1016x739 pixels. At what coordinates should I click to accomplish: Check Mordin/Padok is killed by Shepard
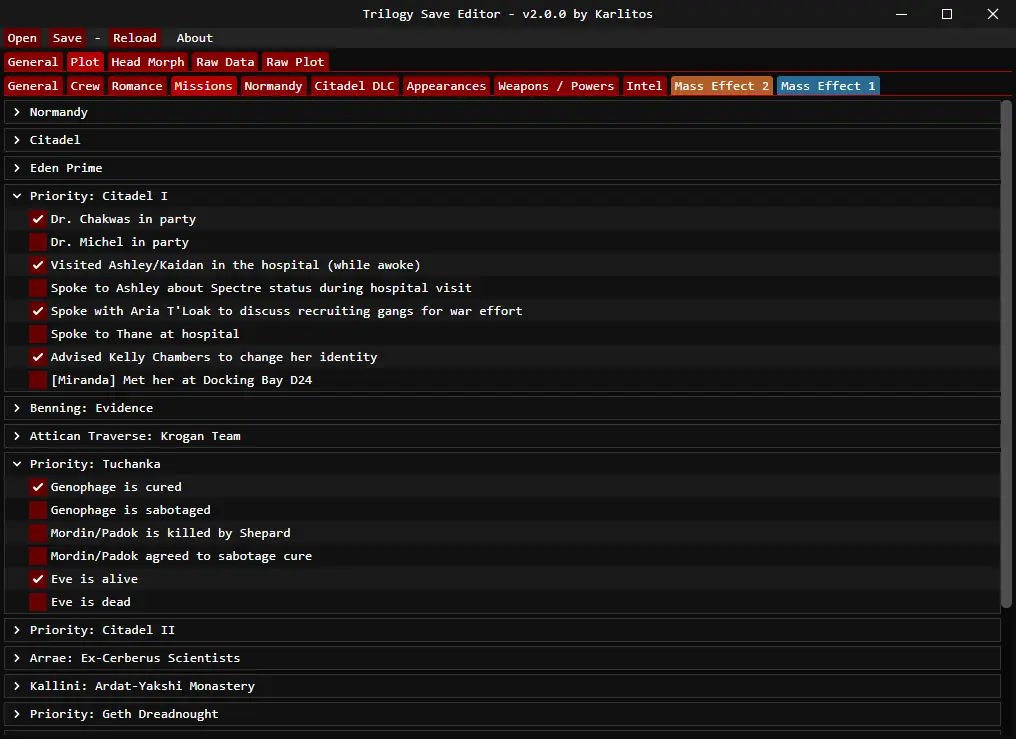point(38,533)
